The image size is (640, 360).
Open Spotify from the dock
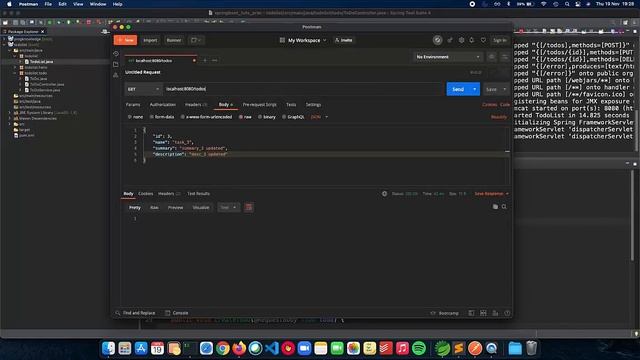click(x=418, y=348)
